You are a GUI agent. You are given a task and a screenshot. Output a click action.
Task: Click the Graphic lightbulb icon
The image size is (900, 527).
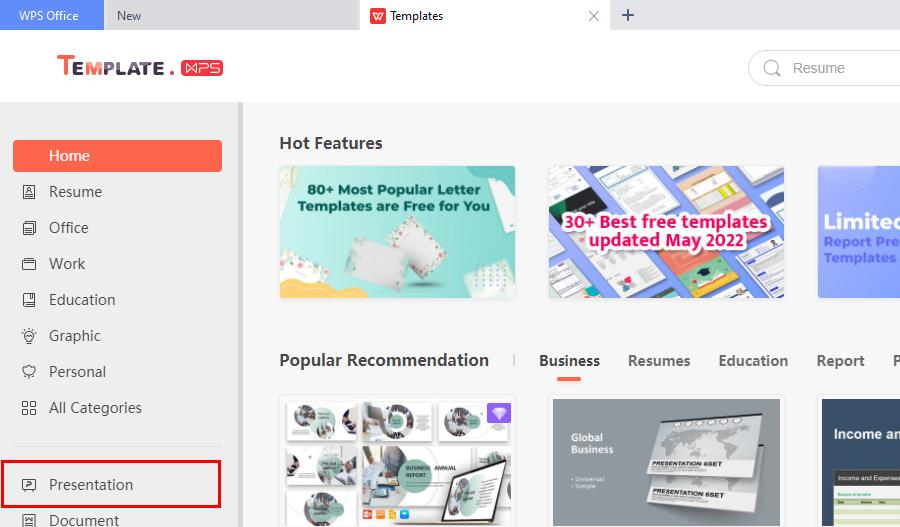pyautogui.click(x=29, y=336)
